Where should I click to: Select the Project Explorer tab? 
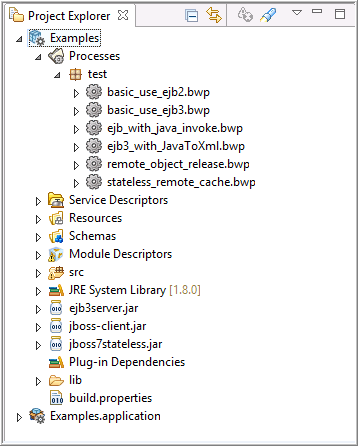coord(69,16)
